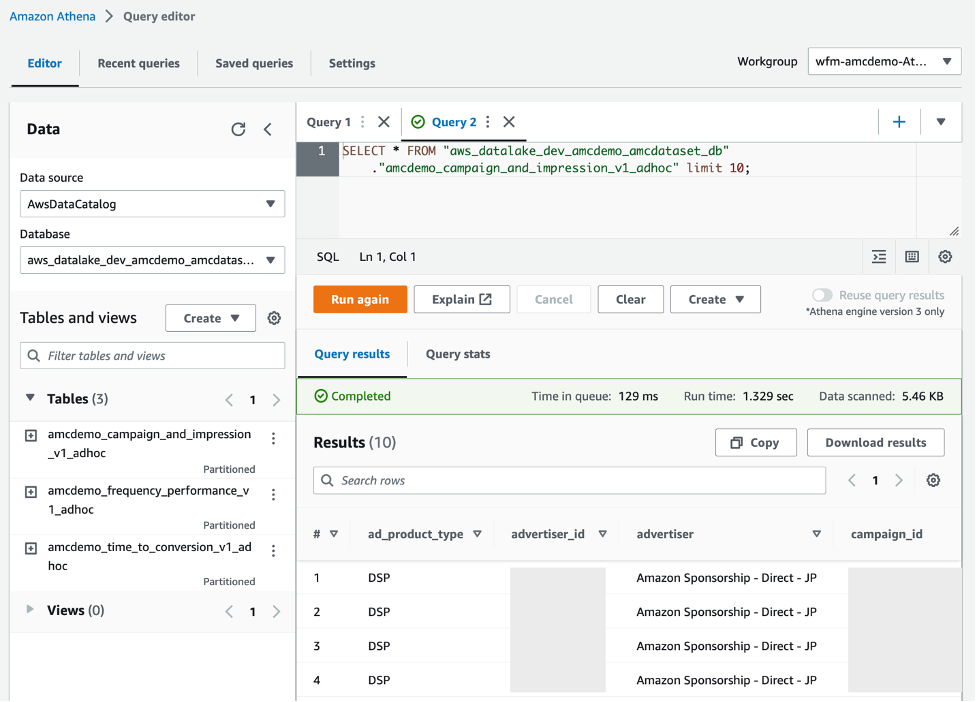Viewport: 977px width, 702px height.
Task: Open Tables and views settings gear
Action: tap(274, 318)
